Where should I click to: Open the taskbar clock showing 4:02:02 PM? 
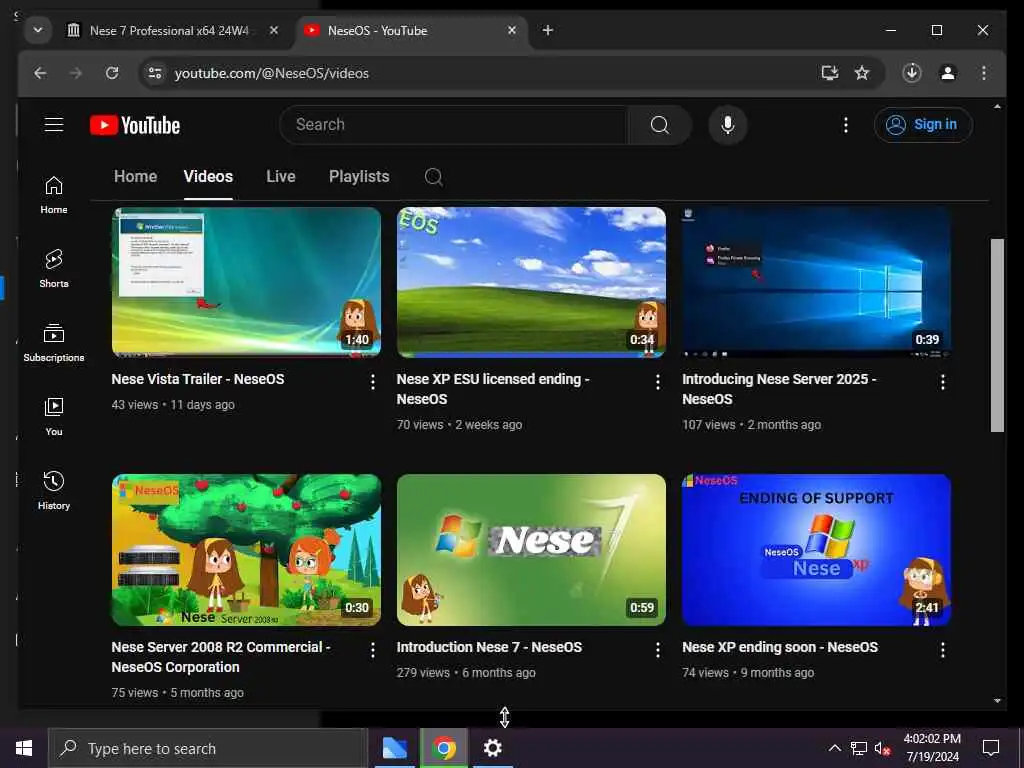[x=932, y=748]
